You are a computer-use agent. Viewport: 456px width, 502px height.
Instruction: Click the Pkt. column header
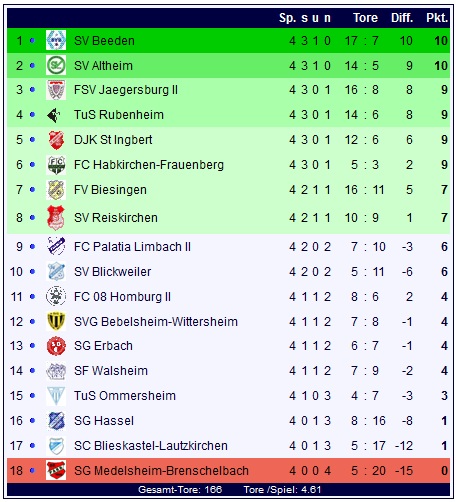pyautogui.click(x=437, y=18)
